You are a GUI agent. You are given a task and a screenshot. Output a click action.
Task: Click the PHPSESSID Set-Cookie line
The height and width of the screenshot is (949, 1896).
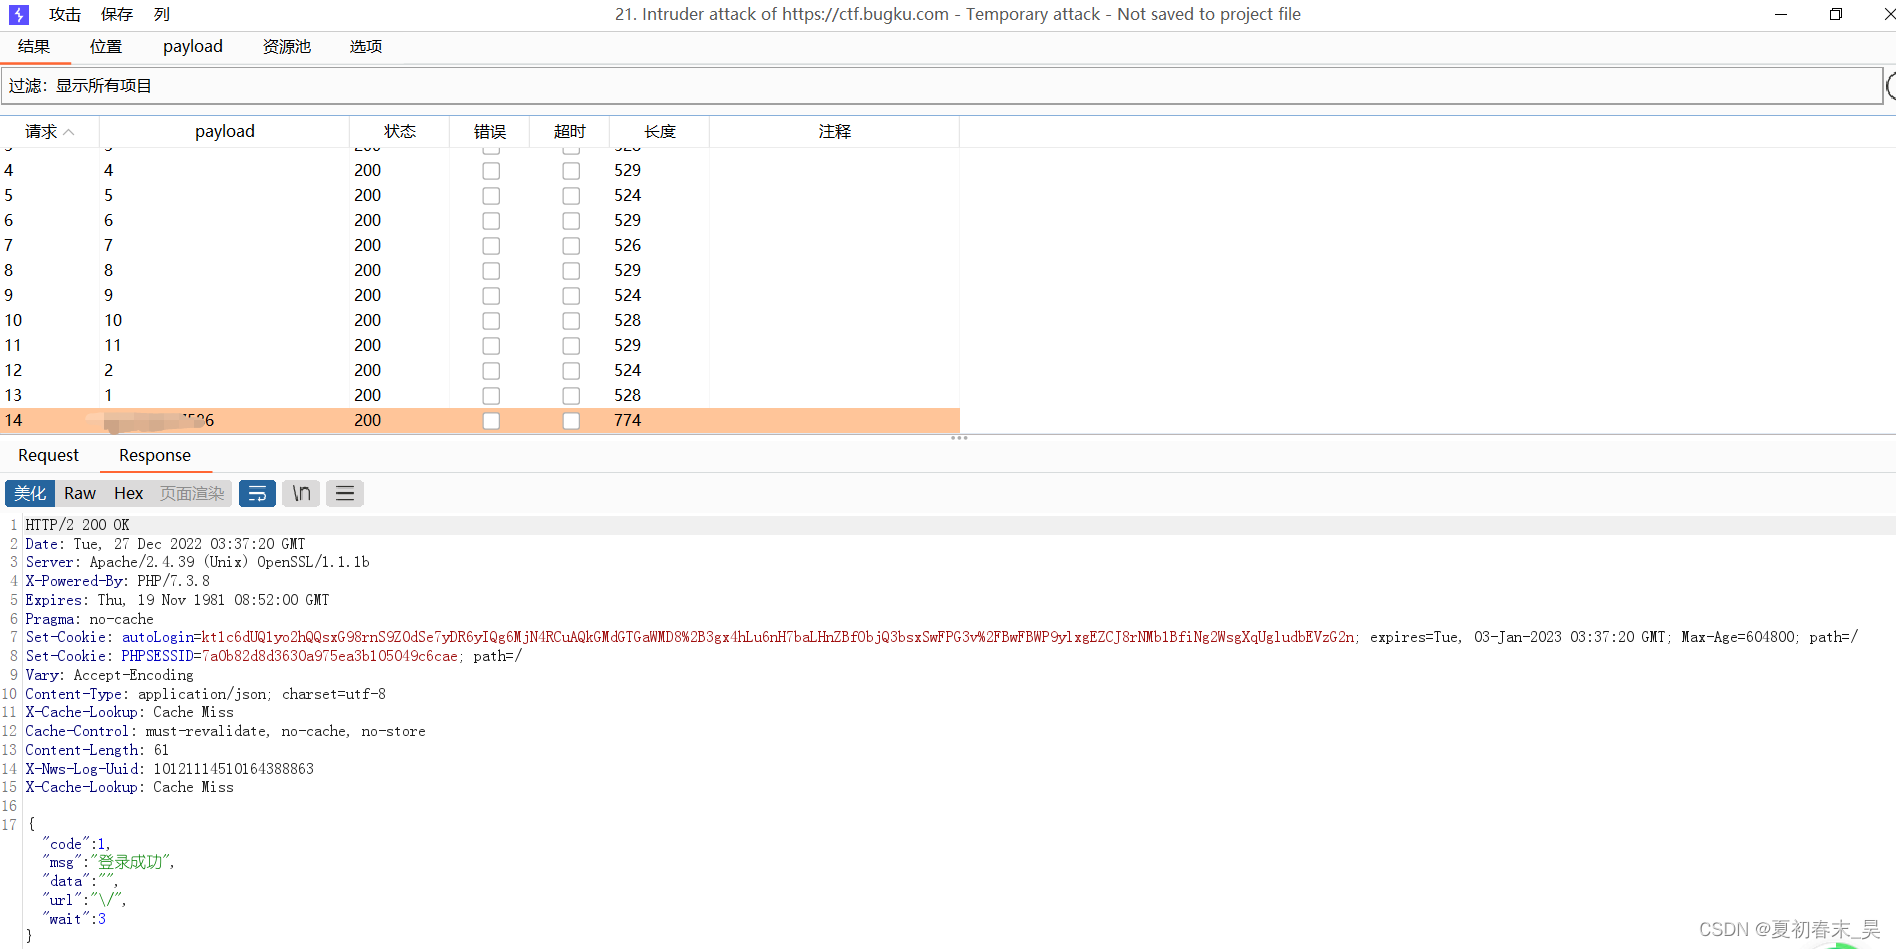tap(273, 656)
